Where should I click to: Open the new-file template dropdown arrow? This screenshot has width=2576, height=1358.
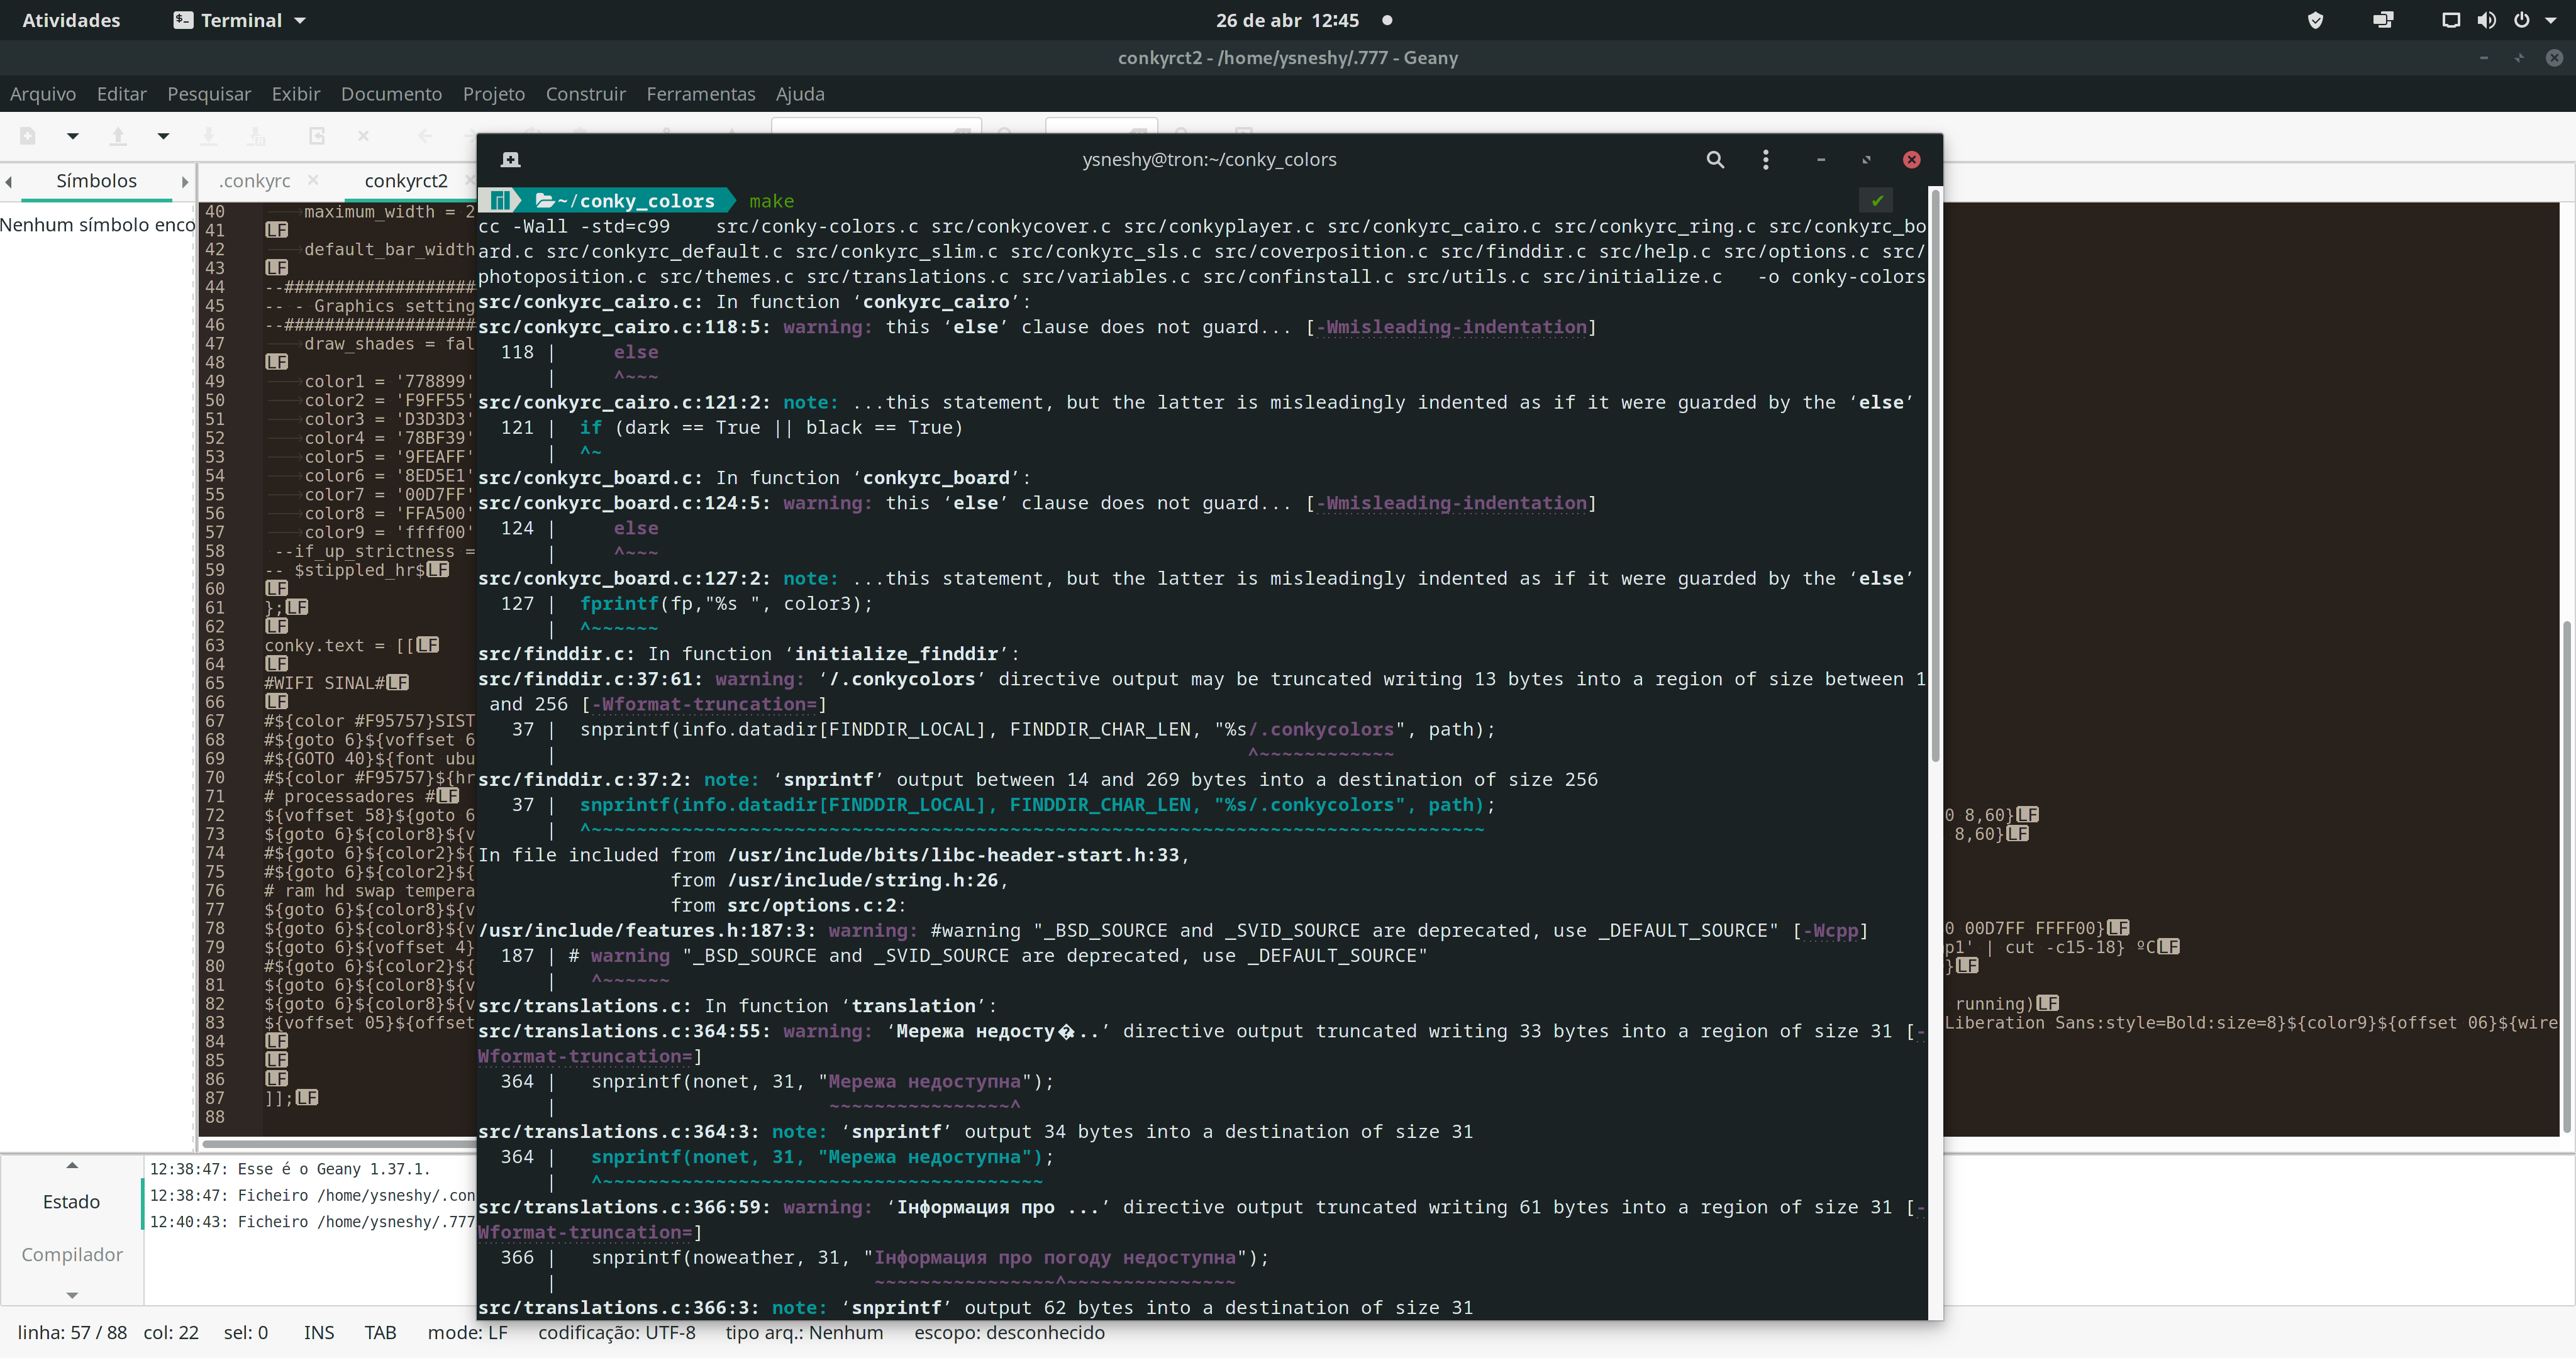tap(72, 136)
